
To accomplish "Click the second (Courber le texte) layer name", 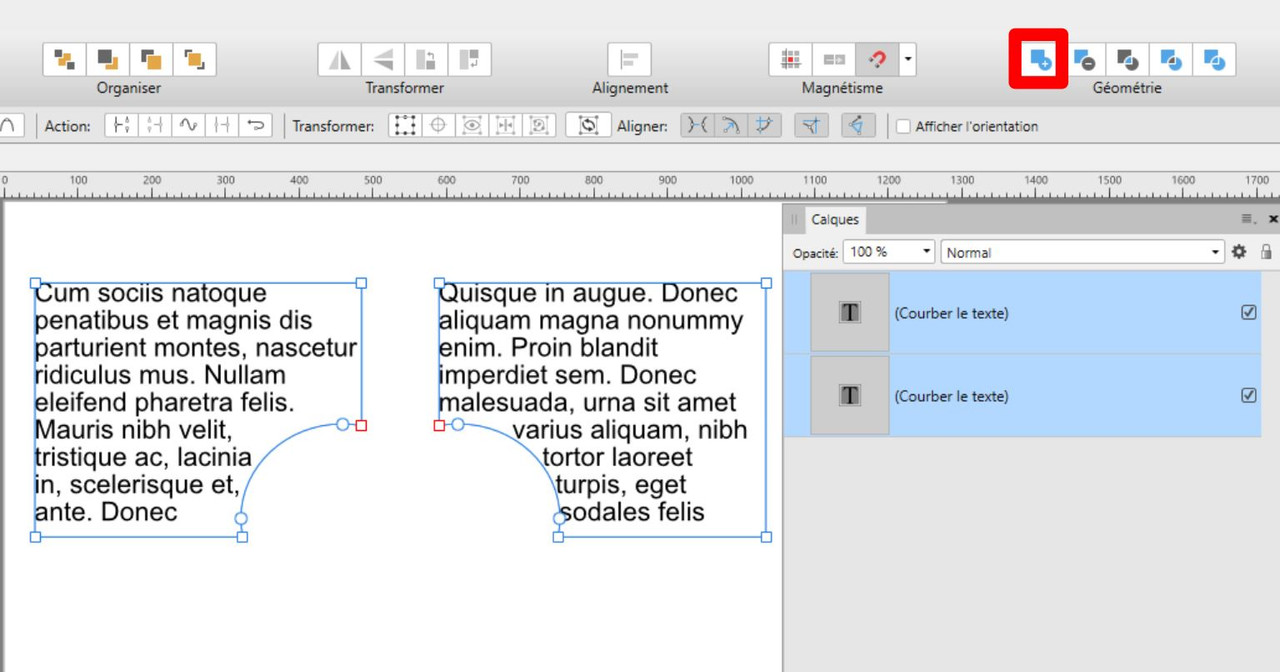I will point(951,396).
